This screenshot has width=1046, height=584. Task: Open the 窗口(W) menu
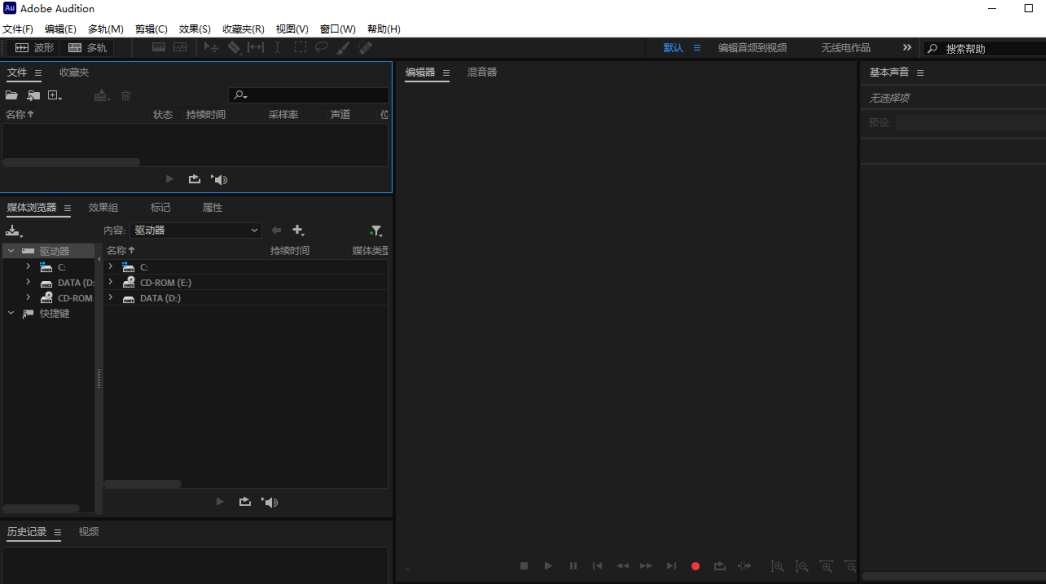tap(338, 29)
